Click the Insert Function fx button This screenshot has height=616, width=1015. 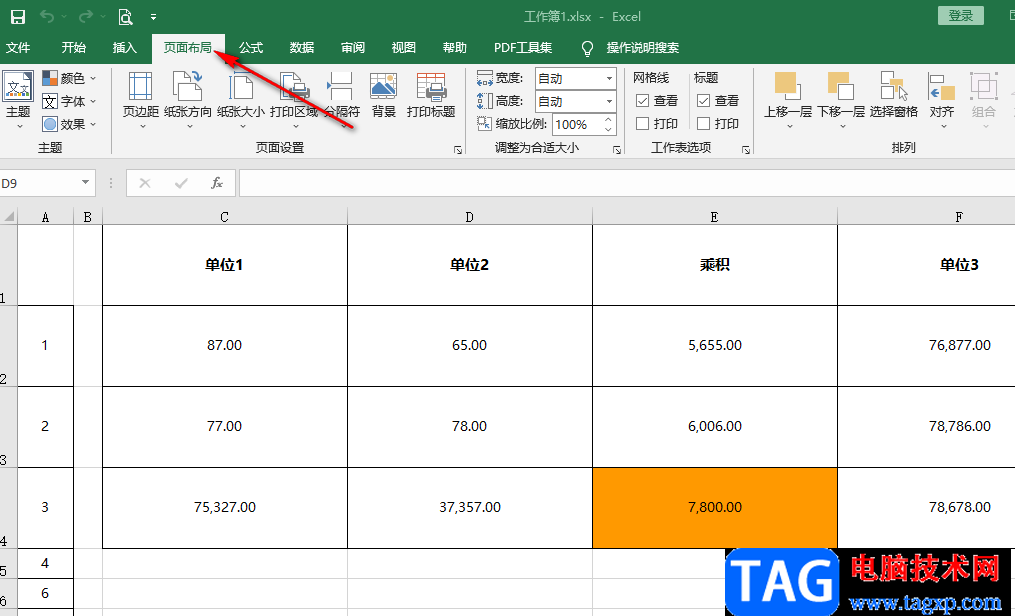(217, 183)
